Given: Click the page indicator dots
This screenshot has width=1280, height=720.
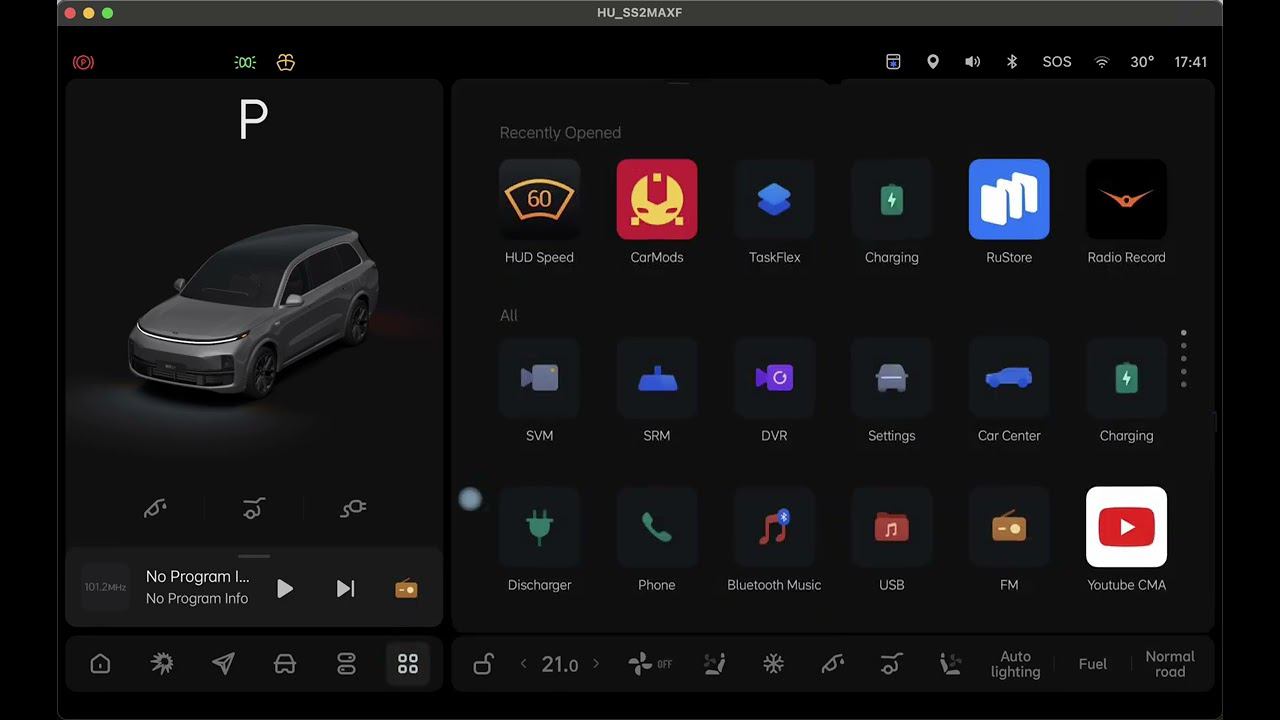Looking at the screenshot, I should click(1183, 359).
